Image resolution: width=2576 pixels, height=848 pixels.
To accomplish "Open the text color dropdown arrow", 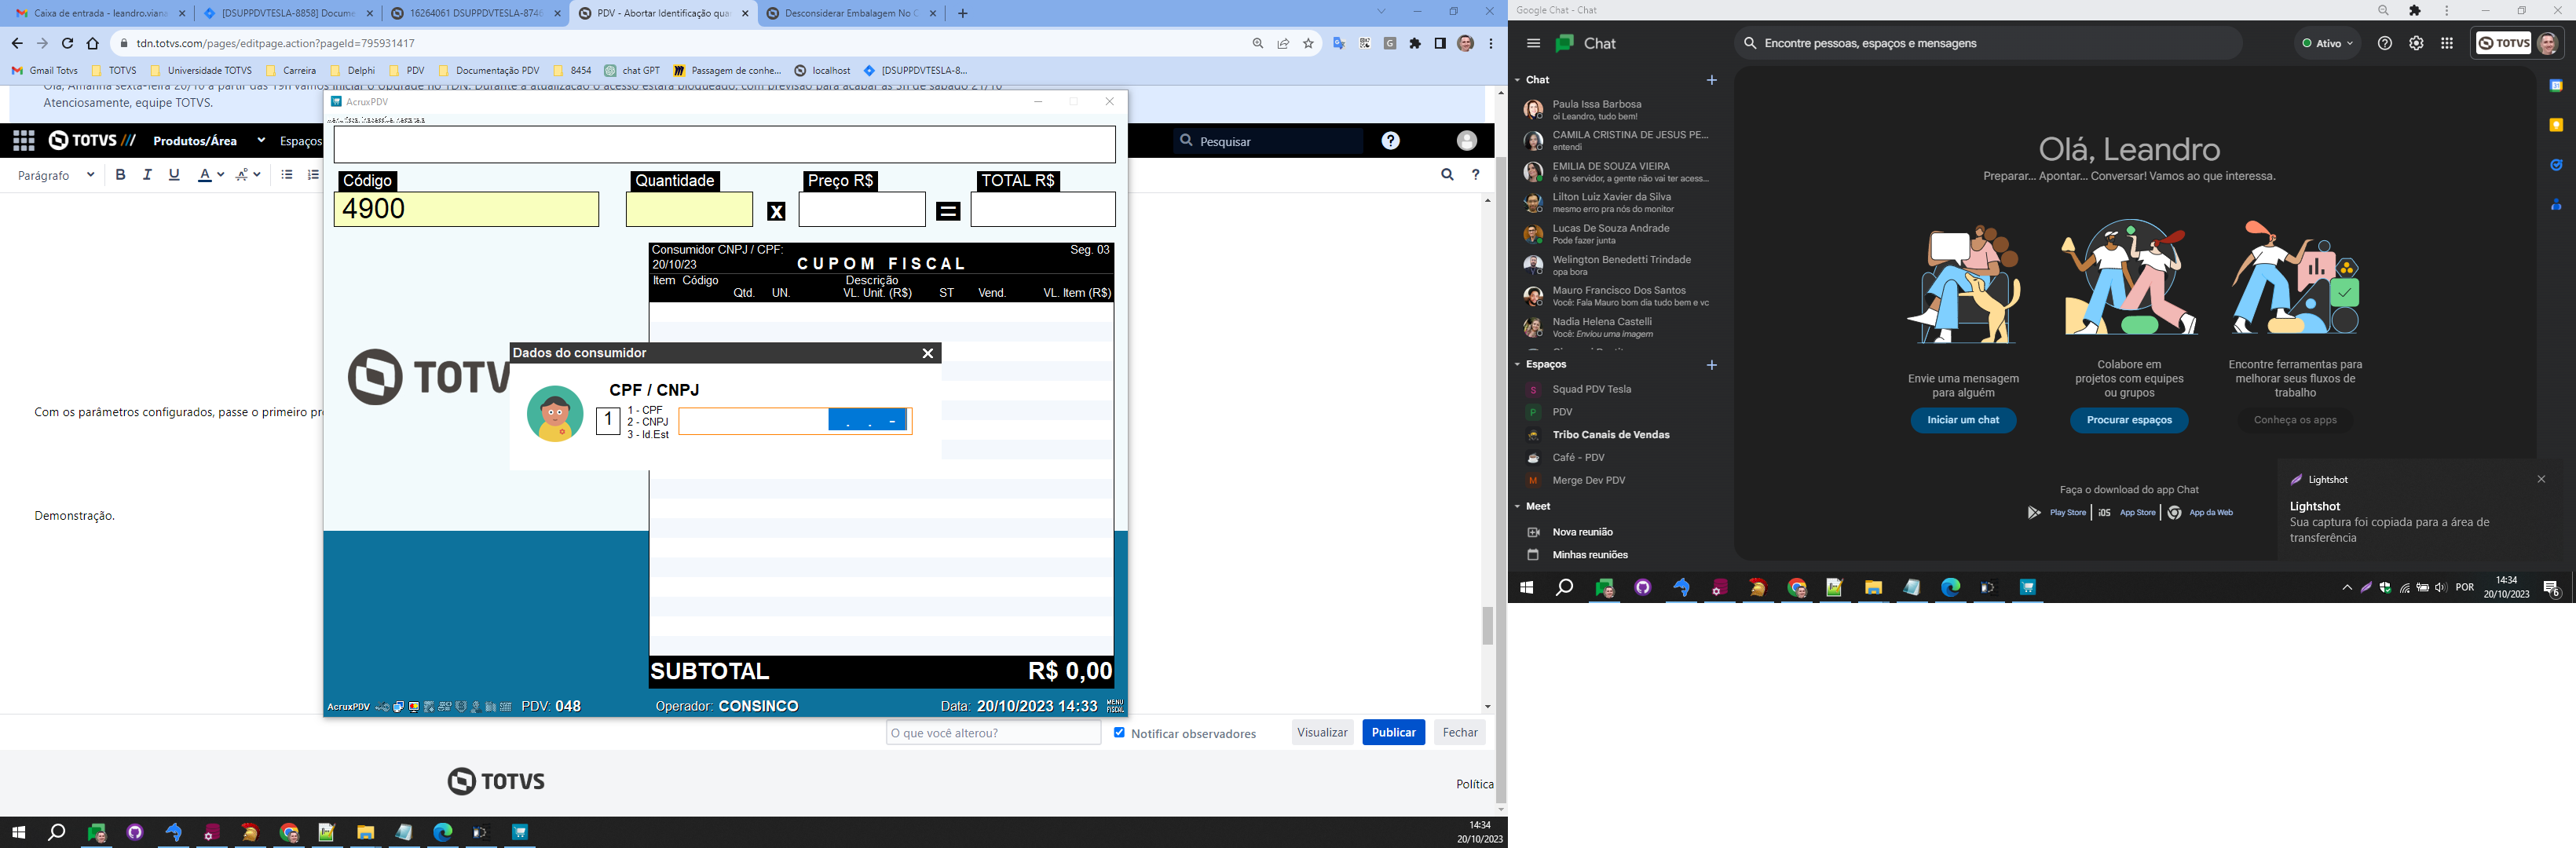I will pyautogui.click(x=221, y=175).
